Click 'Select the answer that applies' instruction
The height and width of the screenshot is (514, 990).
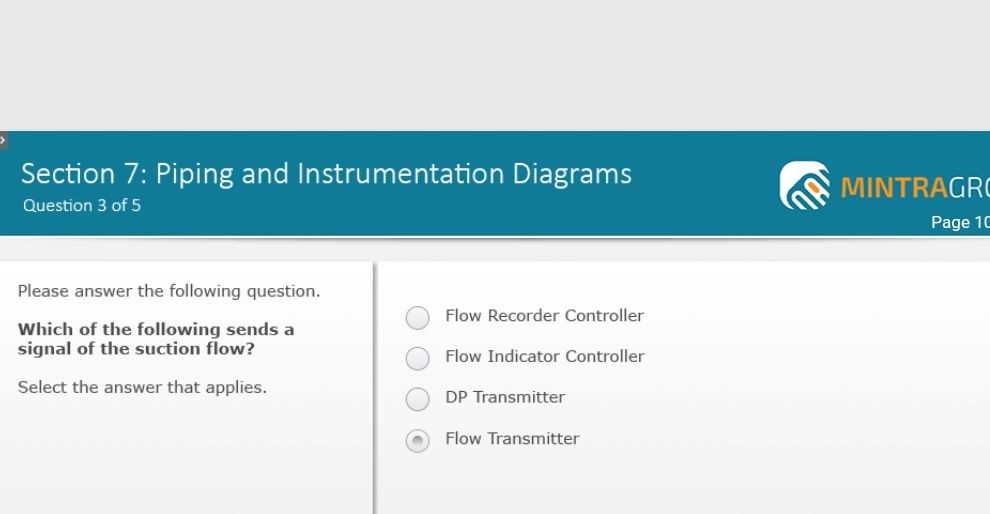point(142,387)
